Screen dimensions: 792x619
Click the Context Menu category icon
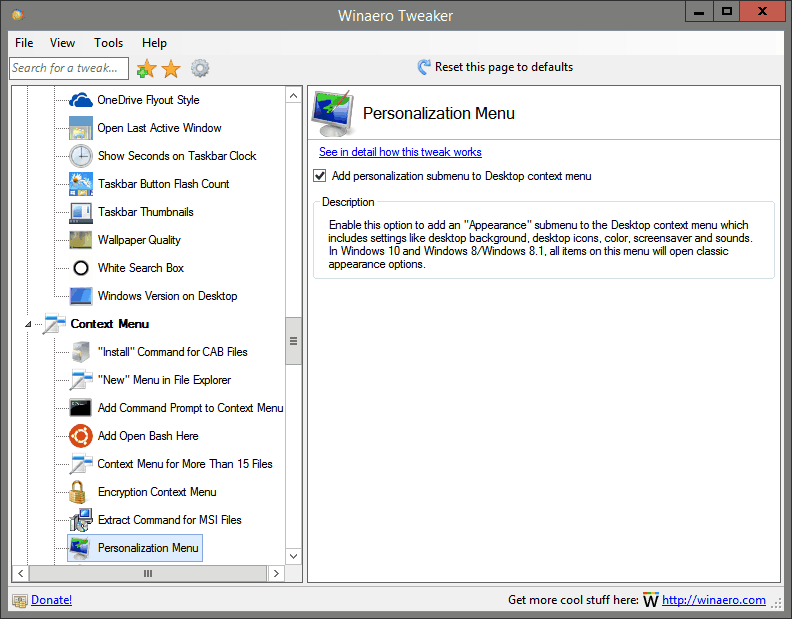[54, 324]
